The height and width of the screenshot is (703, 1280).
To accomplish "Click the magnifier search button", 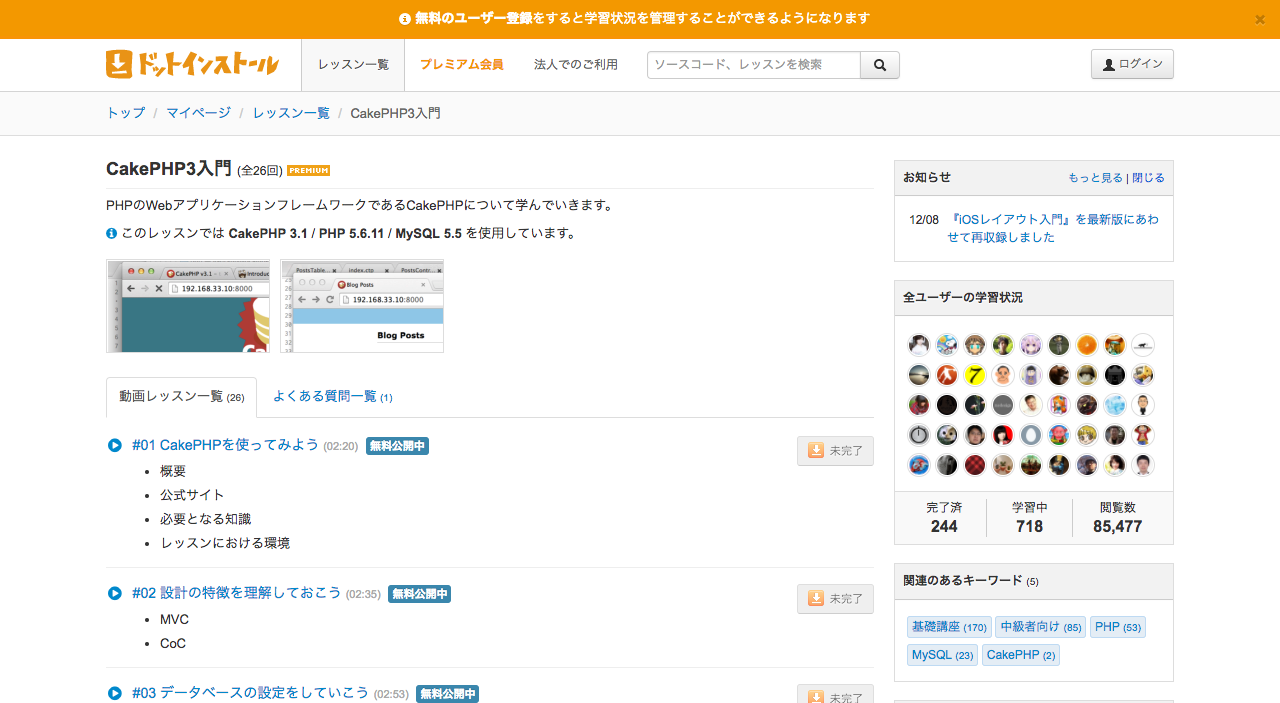I will click(880, 65).
